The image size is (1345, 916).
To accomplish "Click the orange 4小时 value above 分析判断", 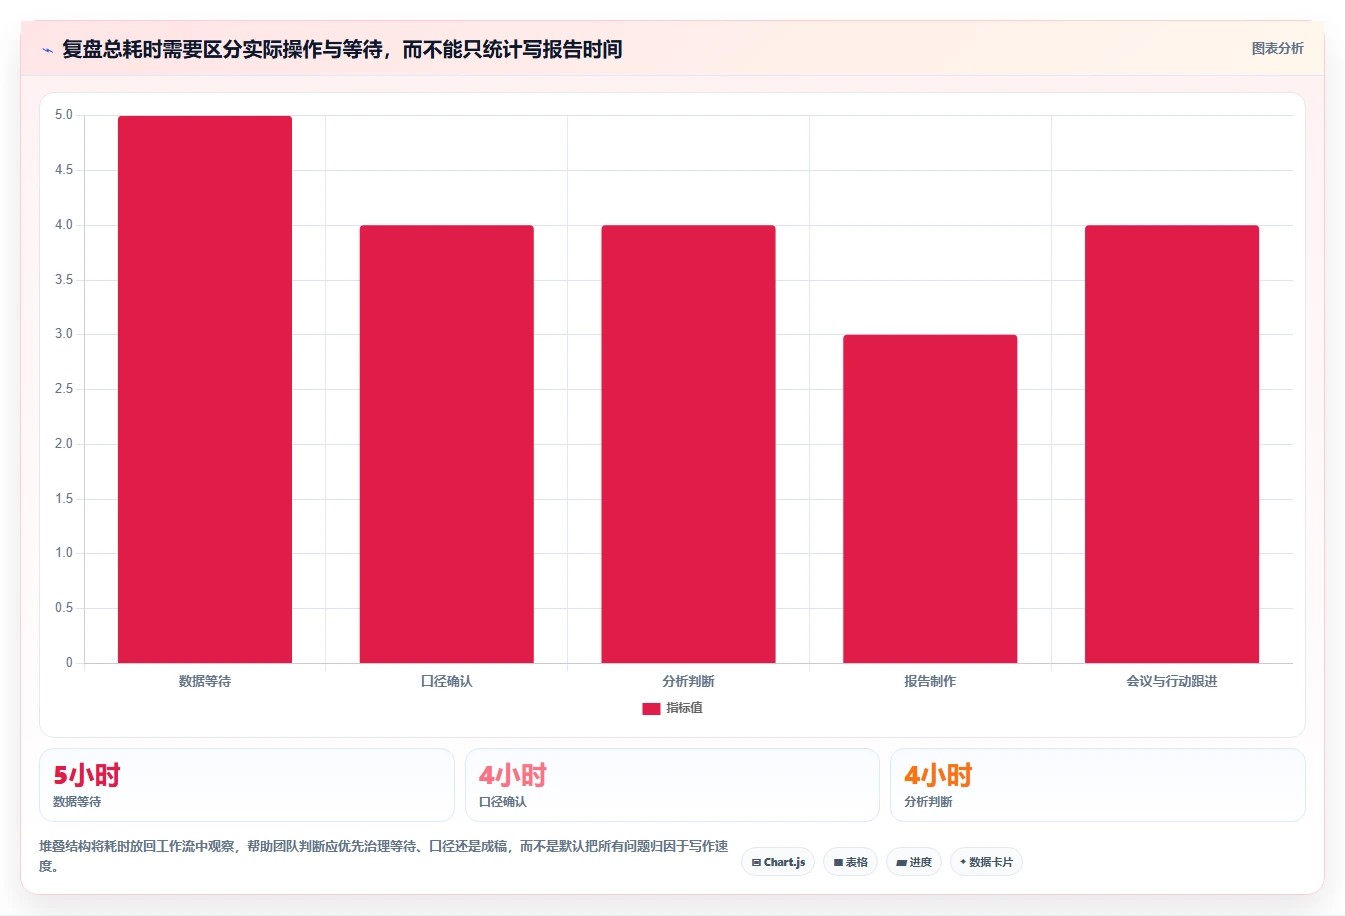I will click(x=938, y=775).
